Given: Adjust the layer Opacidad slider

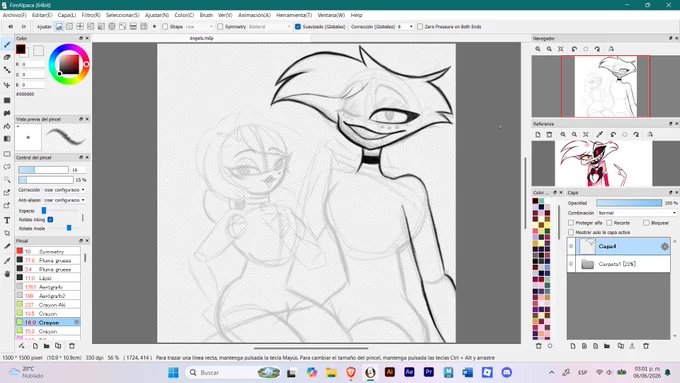Looking at the screenshot, I should pos(629,203).
